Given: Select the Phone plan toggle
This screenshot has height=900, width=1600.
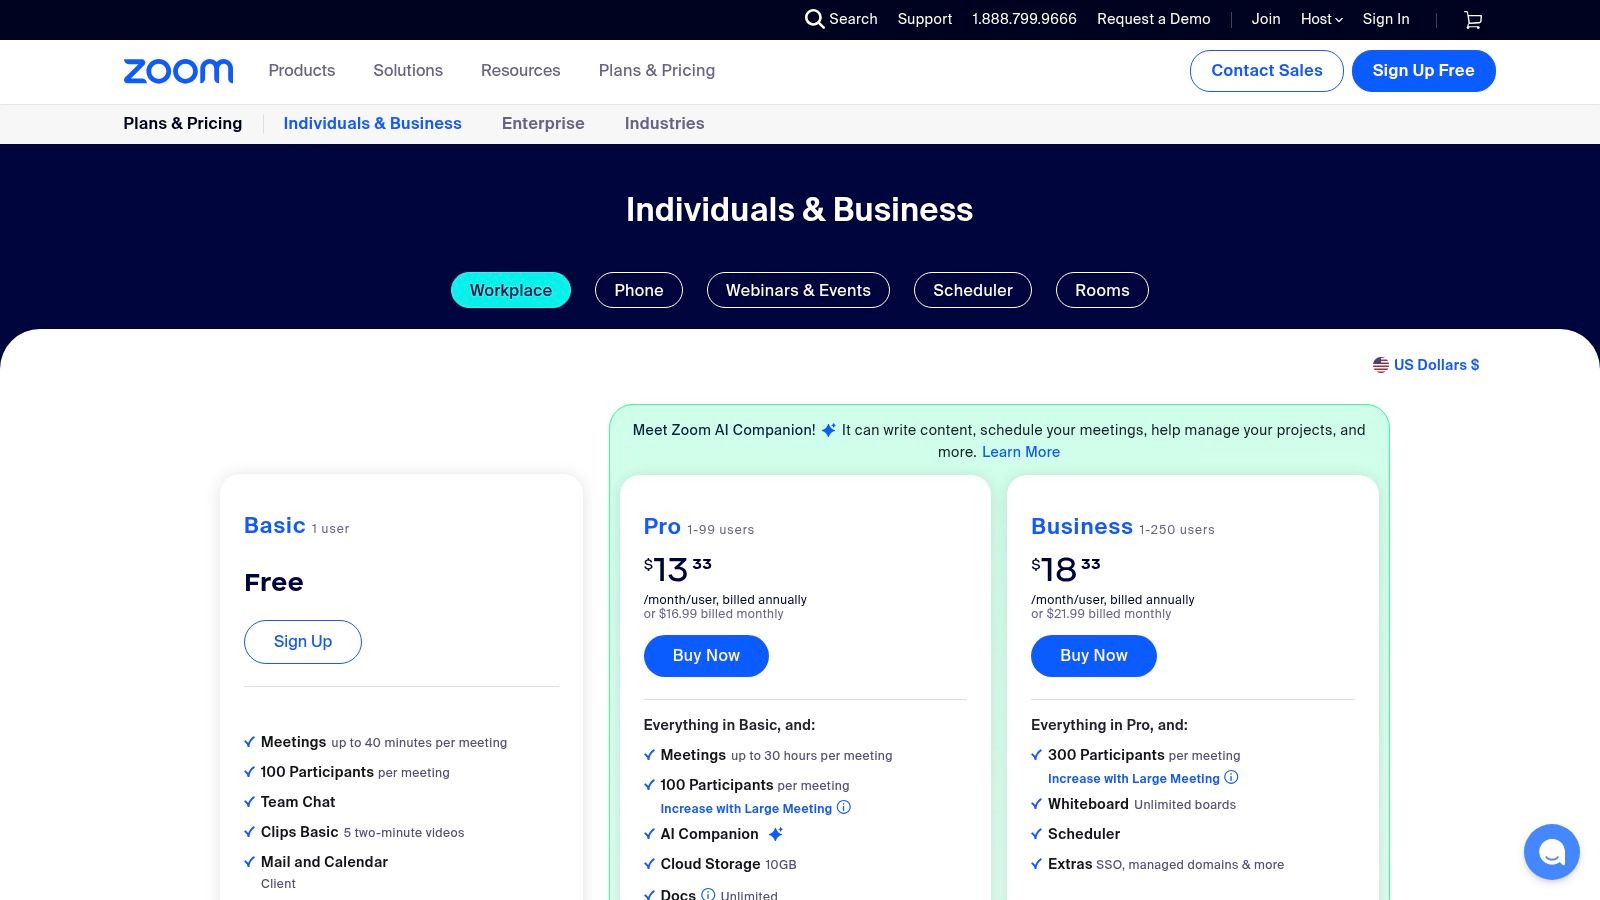Looking at the screenshot, I should (639, 290).
